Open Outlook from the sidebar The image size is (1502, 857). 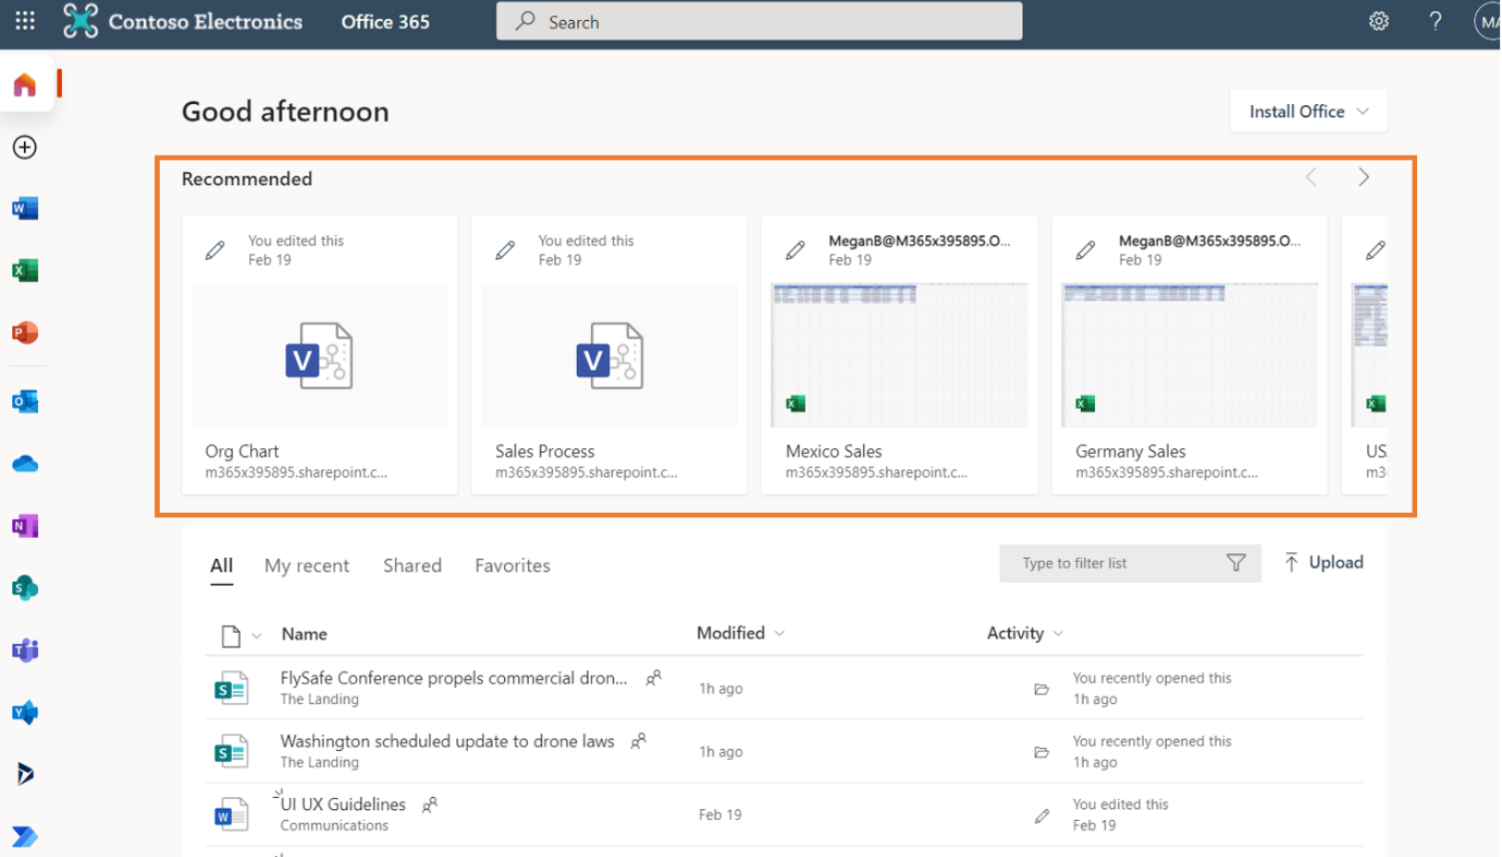(x=24, y=400)
